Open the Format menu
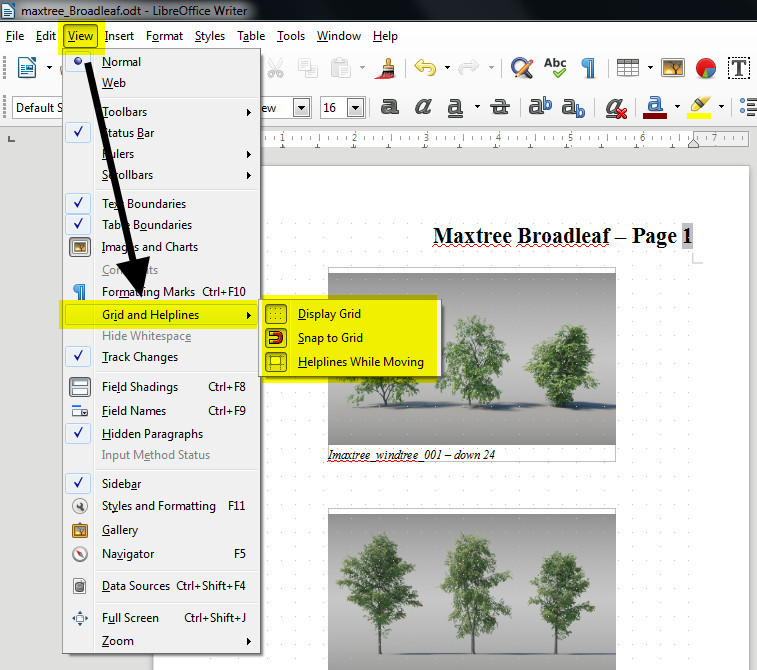 (164, 36)
